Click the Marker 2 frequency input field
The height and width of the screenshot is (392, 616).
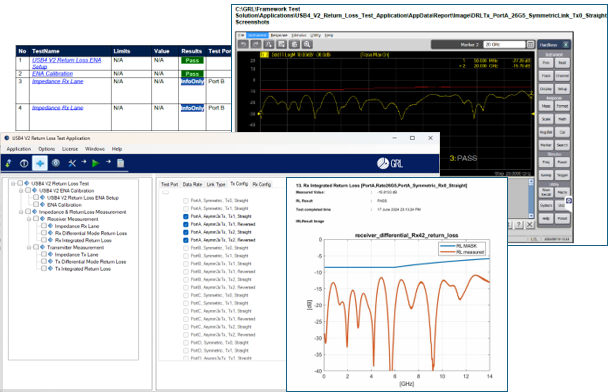504,44
